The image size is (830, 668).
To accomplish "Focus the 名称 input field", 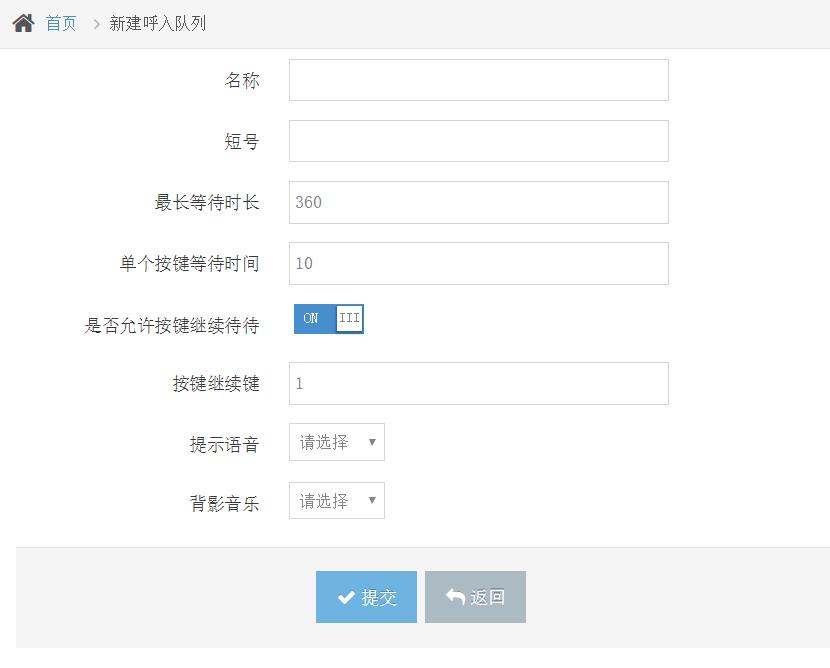I will (x=478, y=80).
